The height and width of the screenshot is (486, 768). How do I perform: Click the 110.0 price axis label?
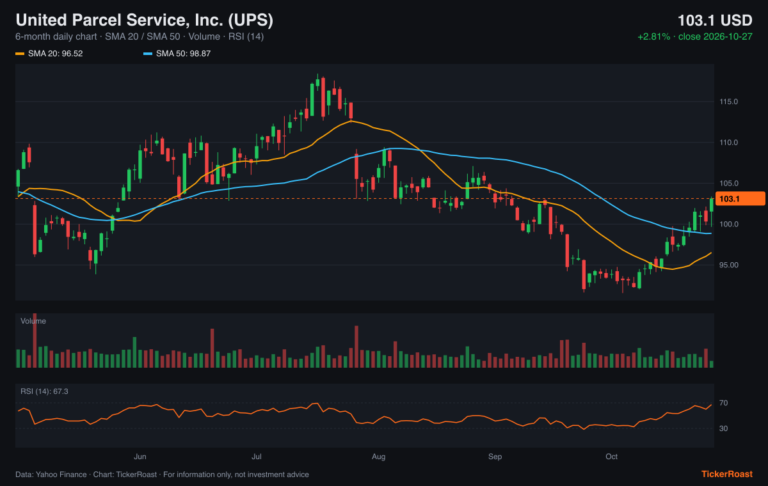(x=728, y=143)
